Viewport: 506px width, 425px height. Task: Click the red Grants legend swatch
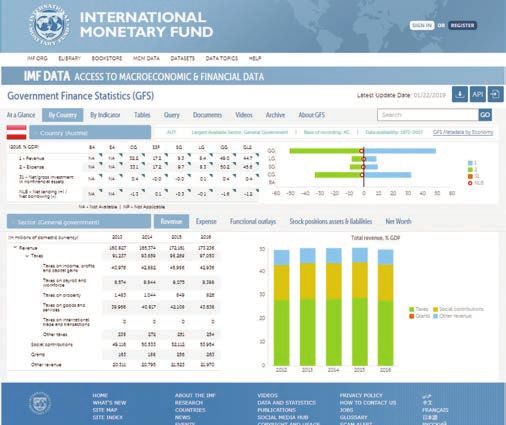tap(411, 316)
